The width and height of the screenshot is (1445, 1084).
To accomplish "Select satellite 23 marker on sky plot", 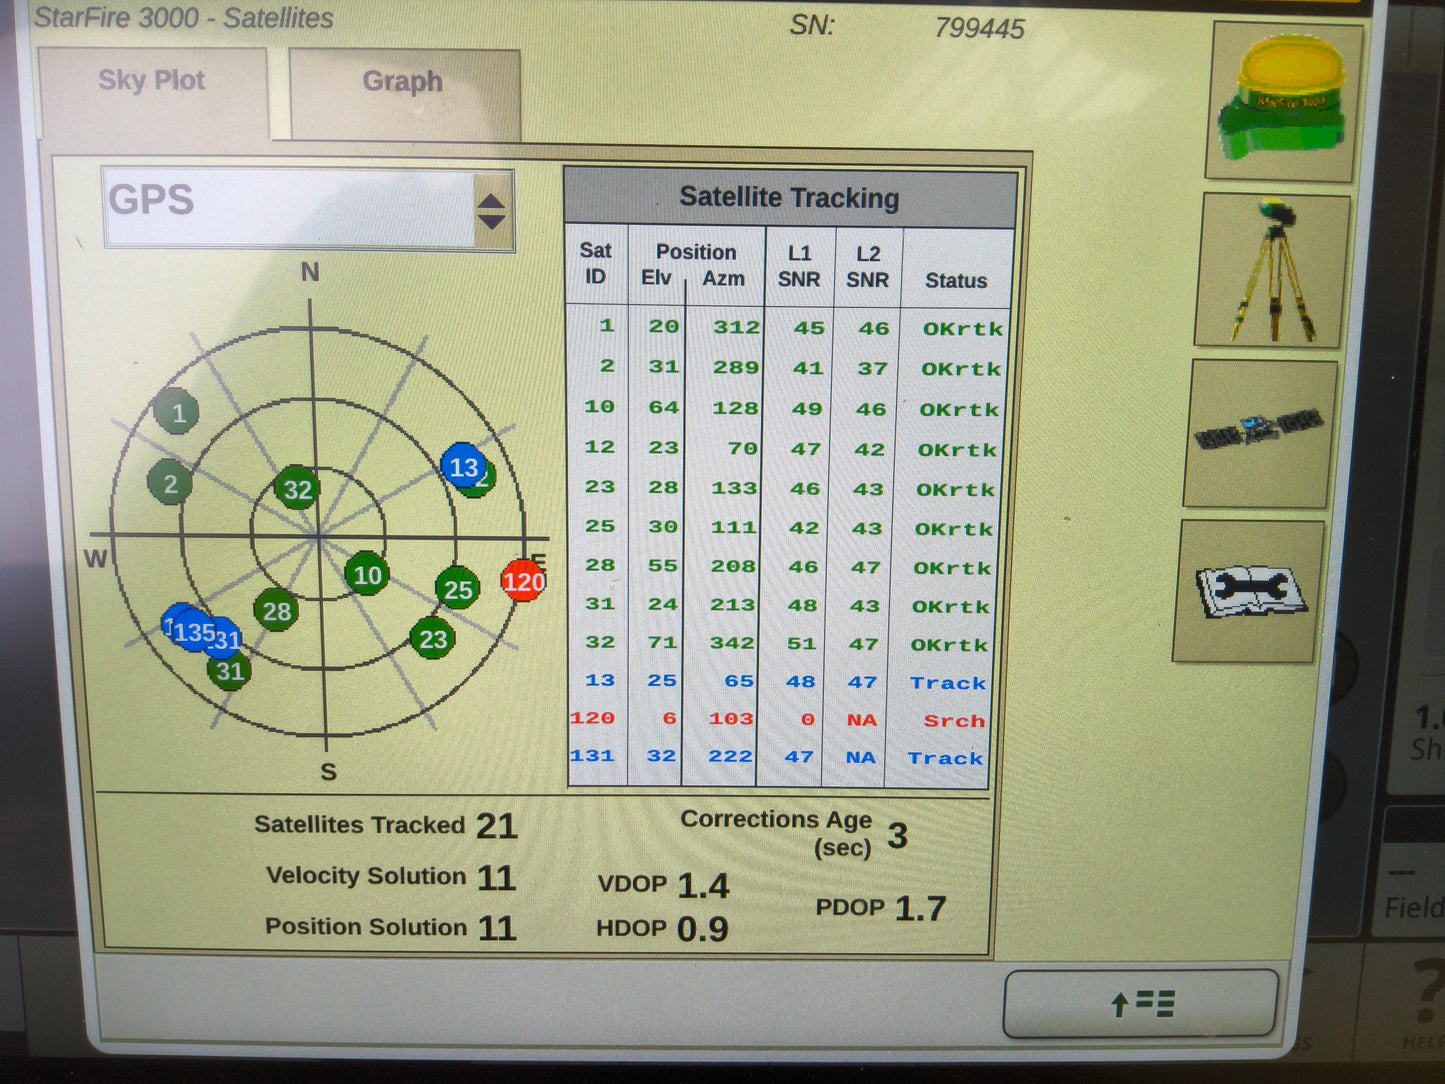I will coord(433,639).
